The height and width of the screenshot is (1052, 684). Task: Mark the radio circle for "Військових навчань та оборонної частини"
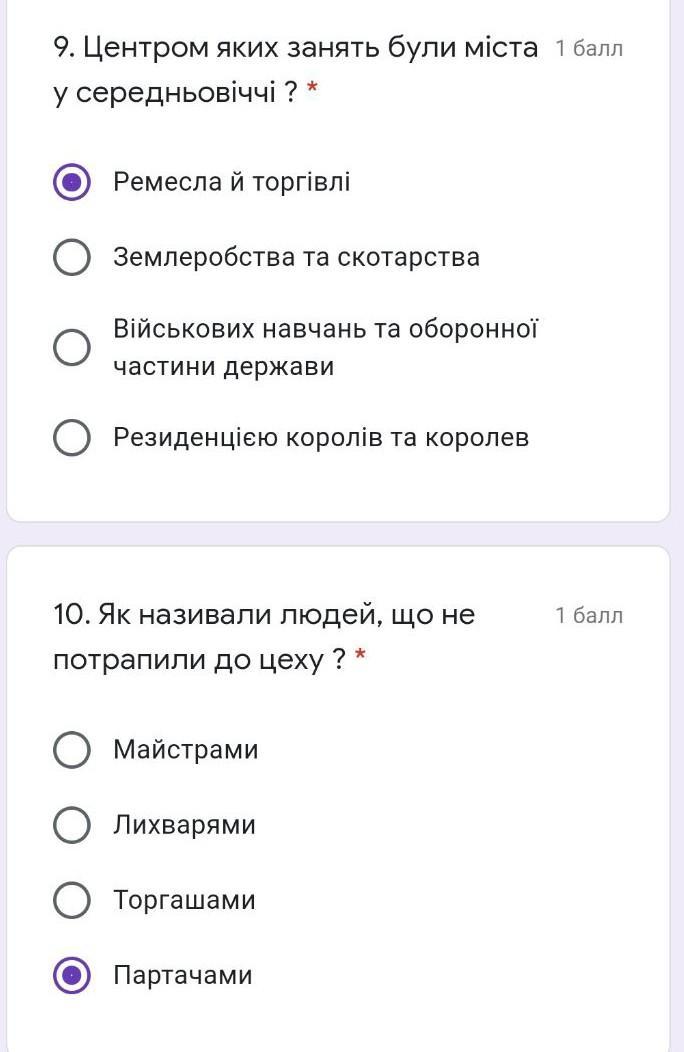72,347
